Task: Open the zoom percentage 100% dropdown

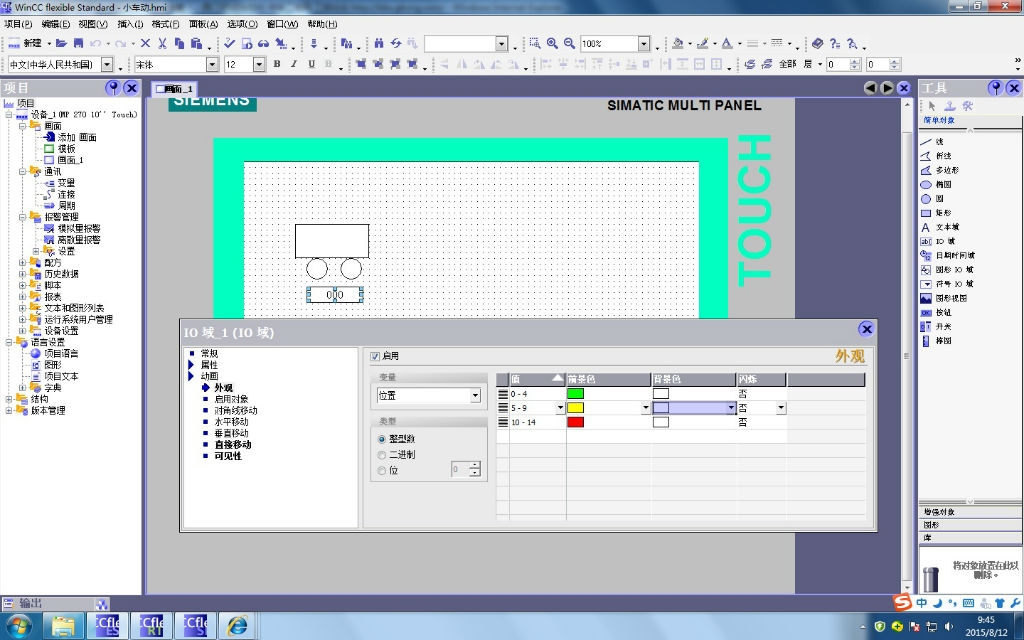Action: pos(644,44)
